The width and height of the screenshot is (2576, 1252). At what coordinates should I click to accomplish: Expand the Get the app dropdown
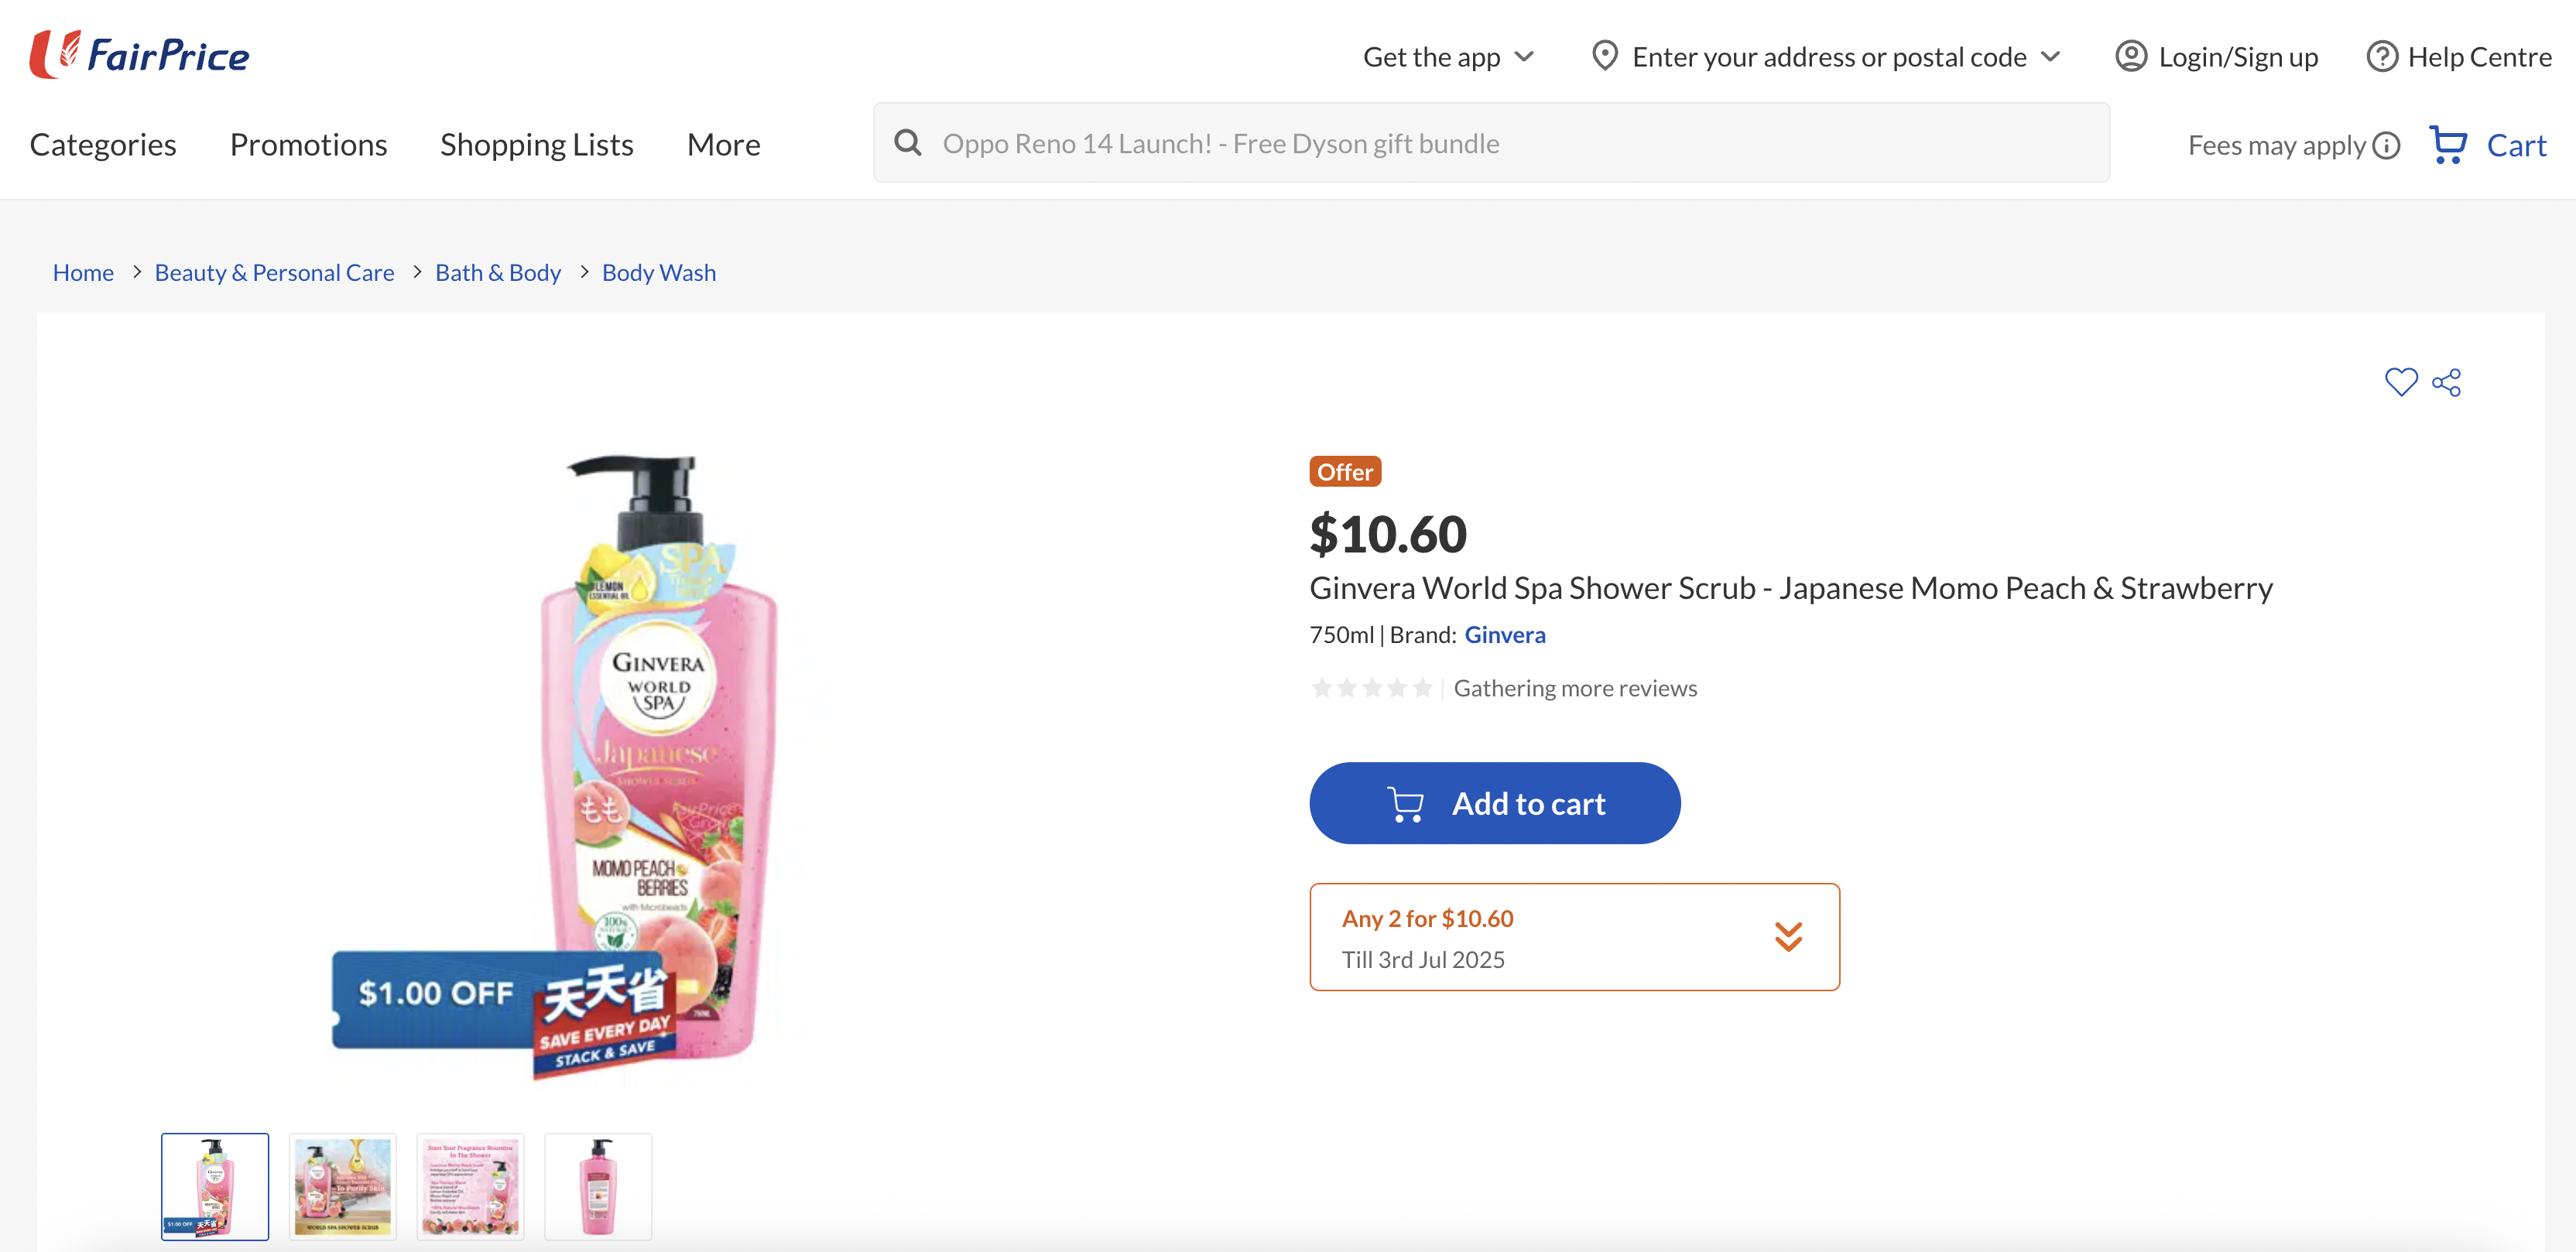coord(1447,57)
